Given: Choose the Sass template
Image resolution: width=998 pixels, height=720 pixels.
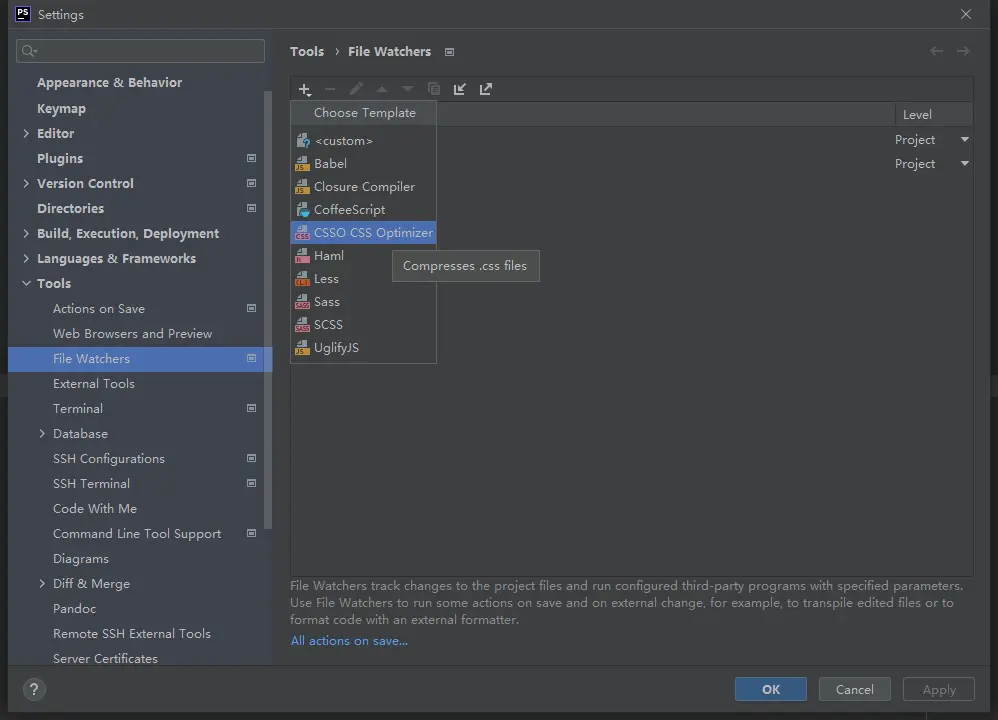Looking at the screenshot, I should [x=363, y=301].
